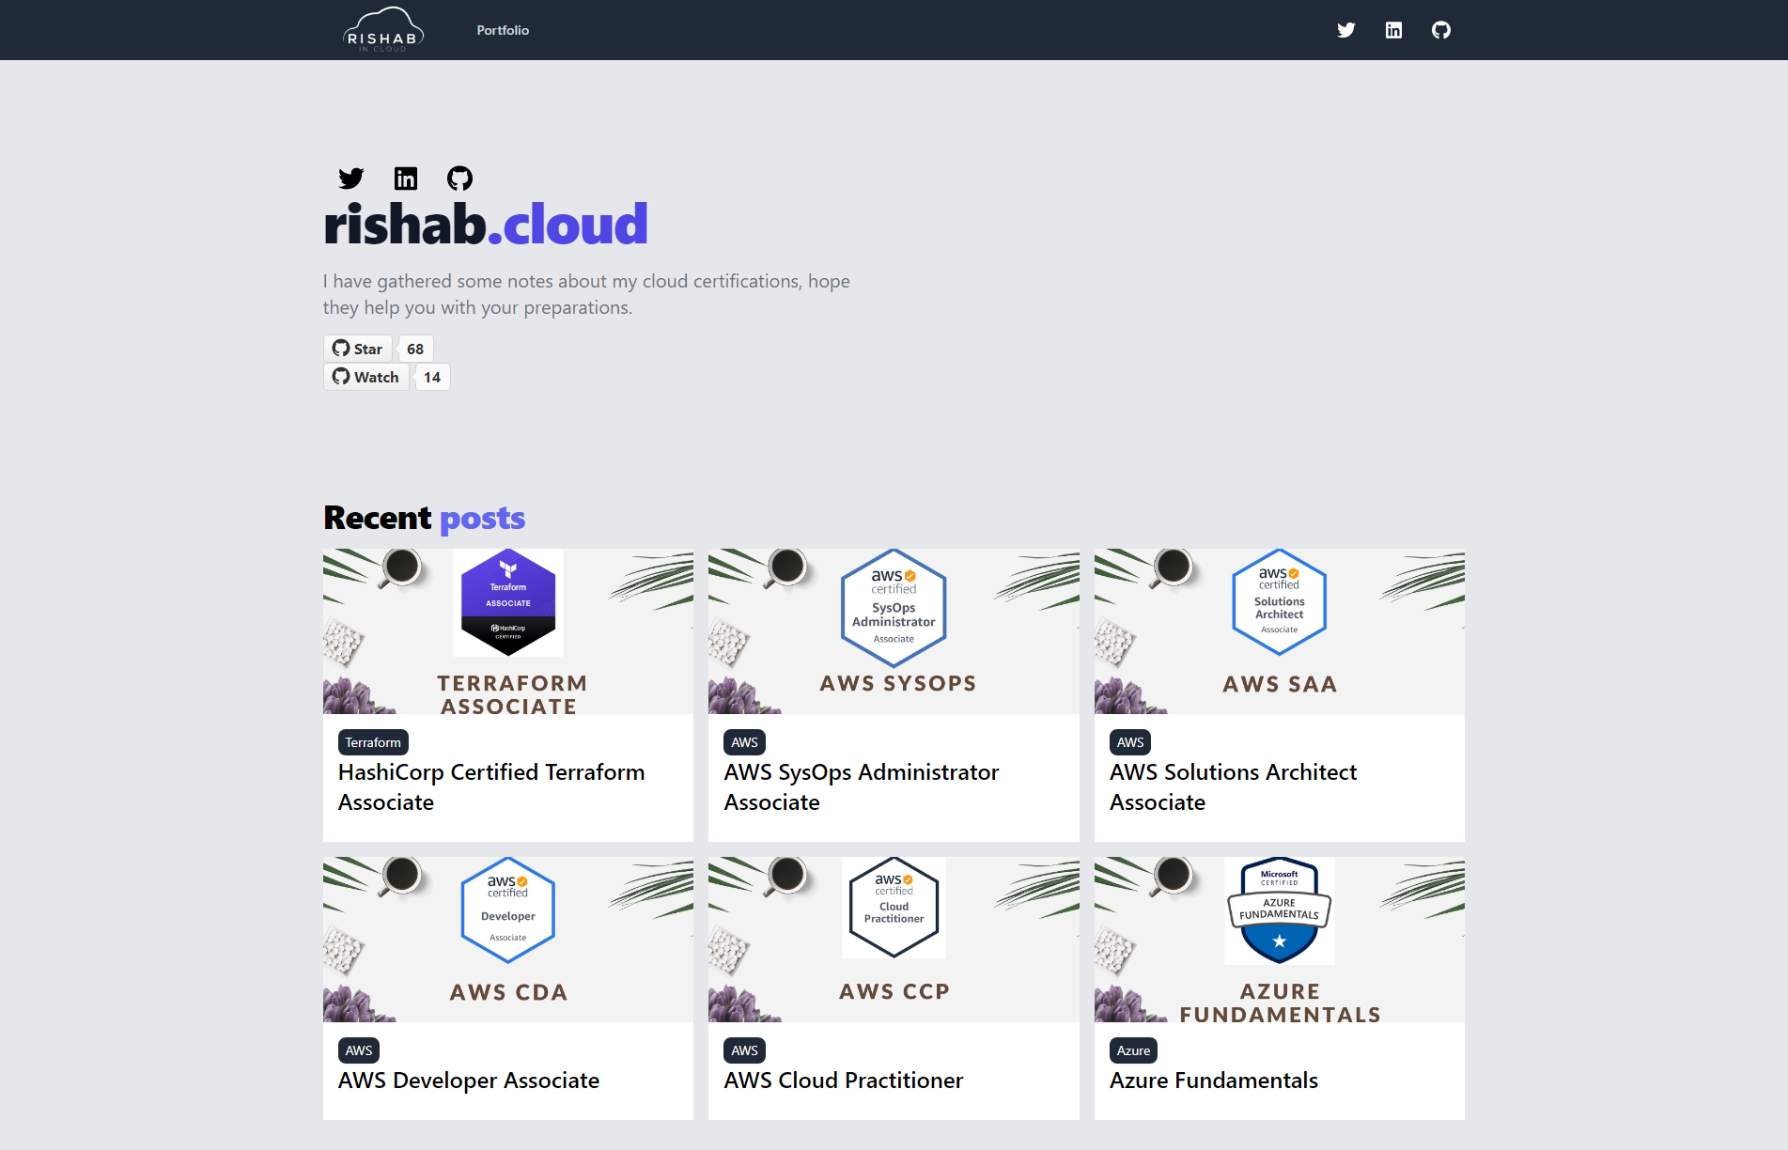Click AWS tag on Solutions Architect card
Image resolution: width=1788 pixels, height=1150 pixels.
[x=1130, y=742]
